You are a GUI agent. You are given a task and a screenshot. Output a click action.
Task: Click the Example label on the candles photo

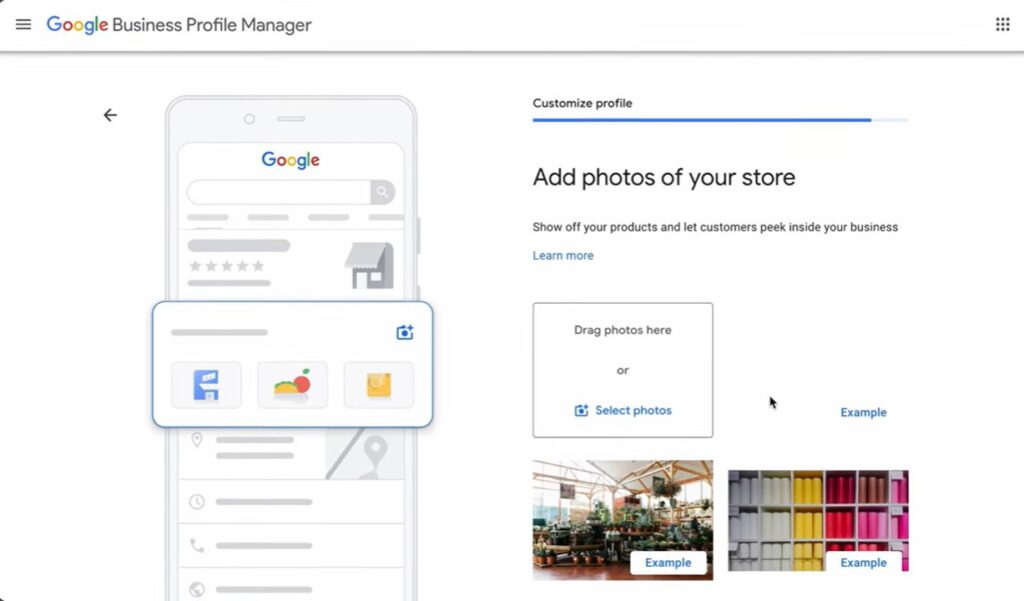(863, 563)
